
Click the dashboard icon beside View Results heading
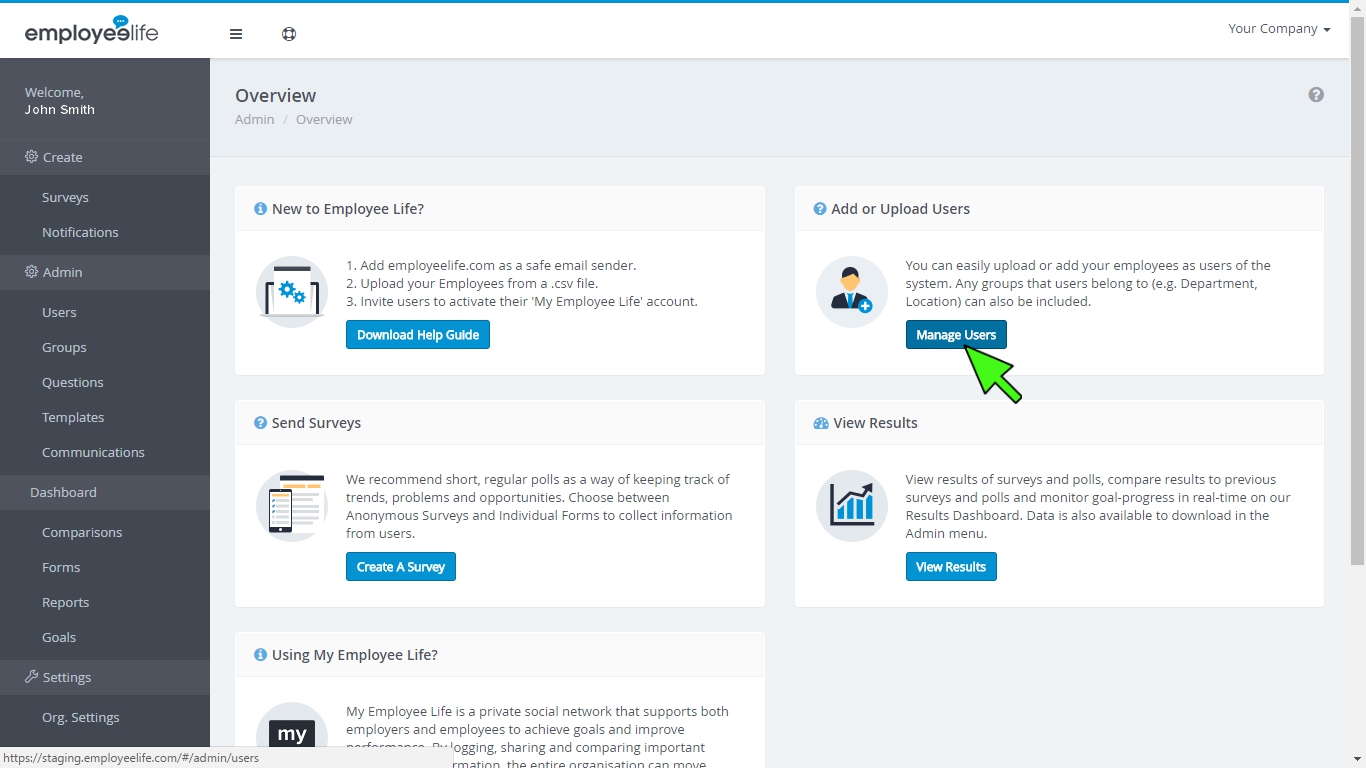[x=821, y=423]
